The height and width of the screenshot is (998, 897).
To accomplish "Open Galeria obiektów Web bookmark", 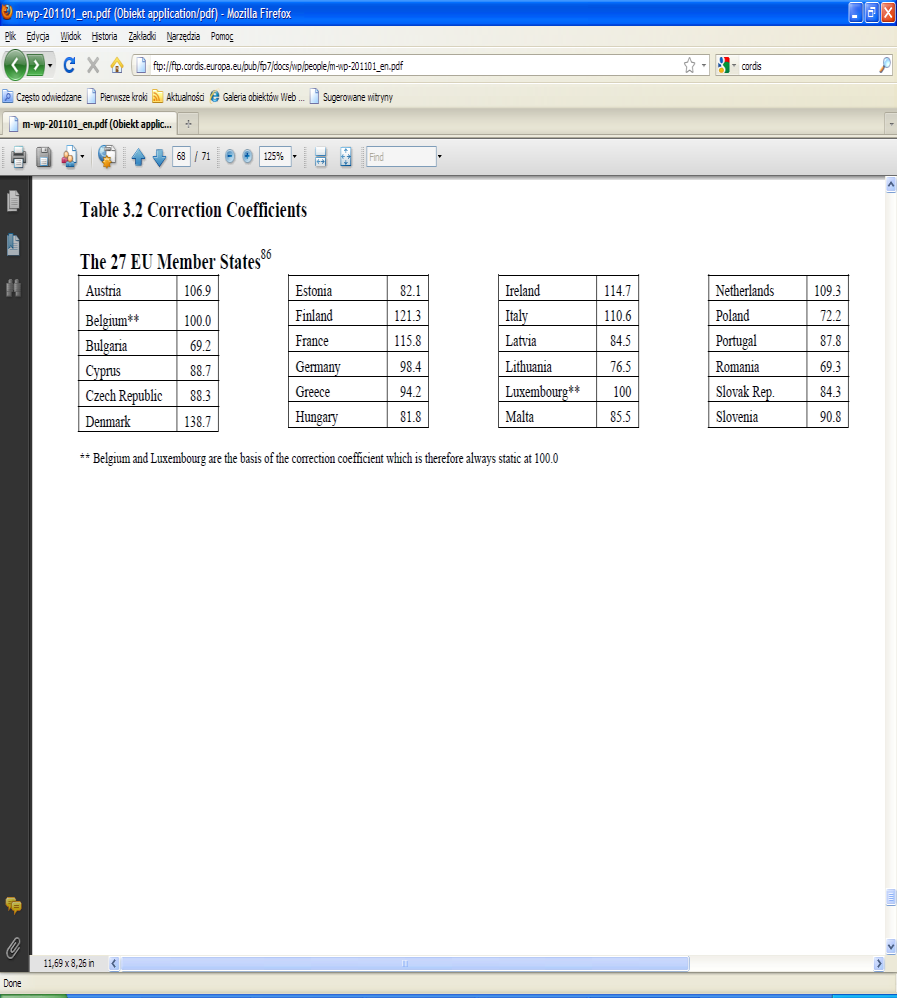I will point(257,97).
